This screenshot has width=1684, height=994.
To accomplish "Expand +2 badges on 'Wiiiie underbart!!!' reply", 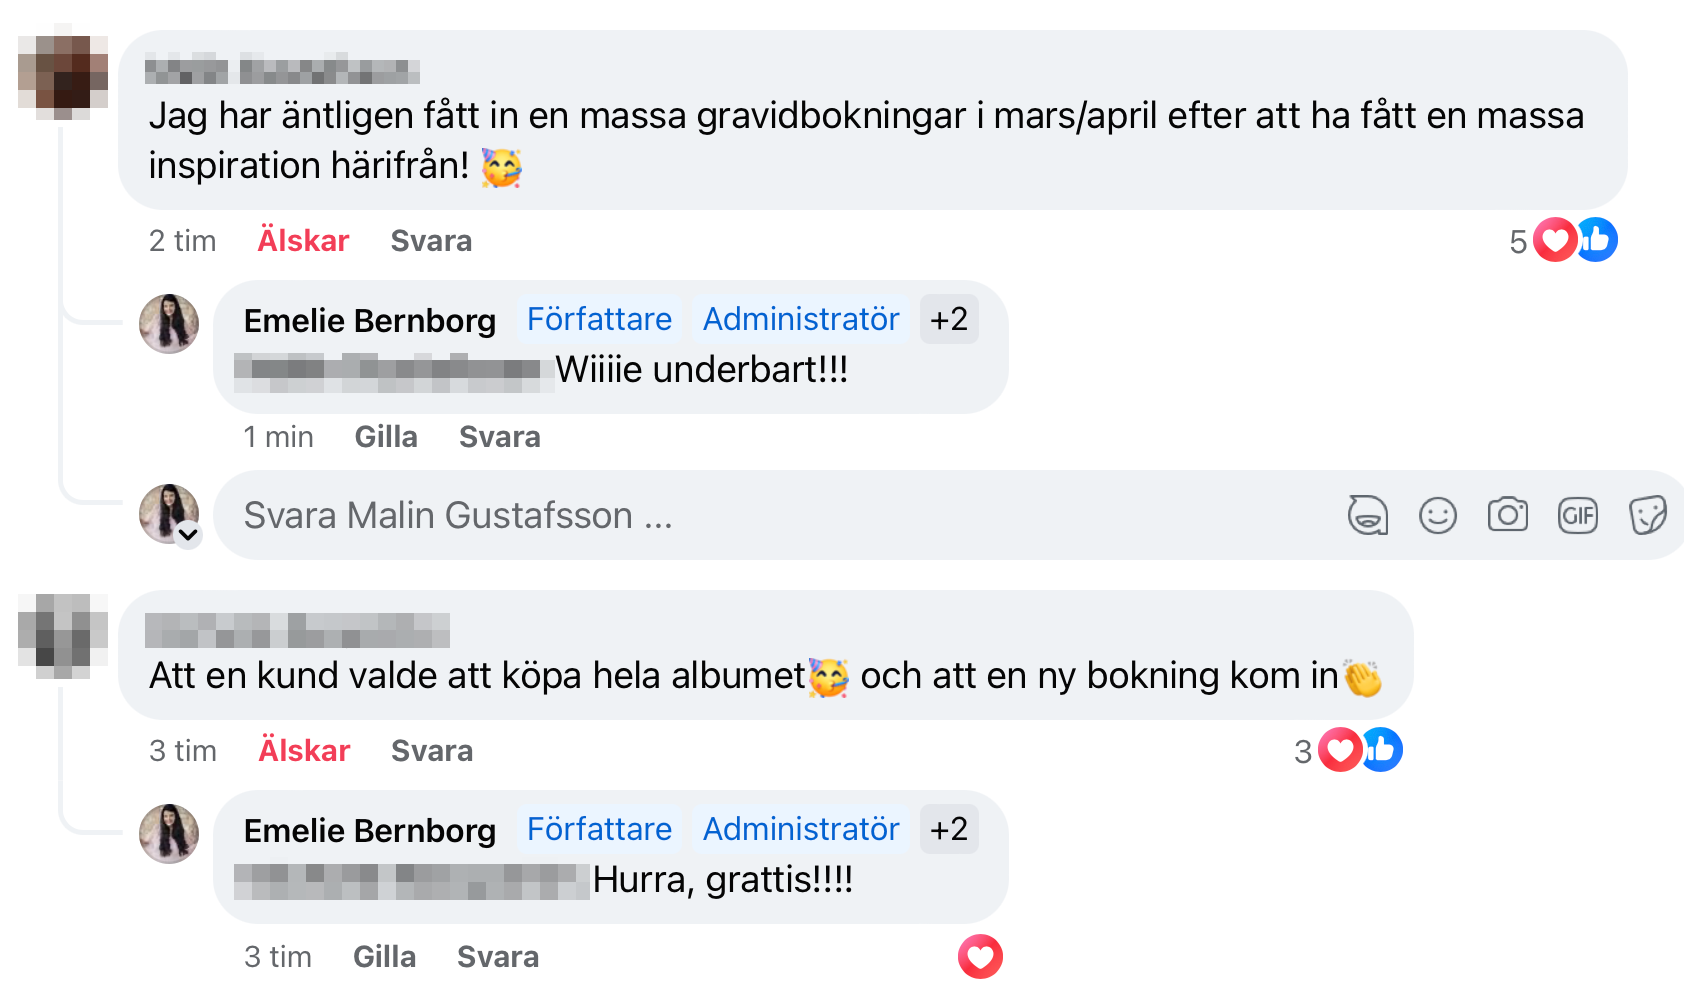I will [948, 320].
